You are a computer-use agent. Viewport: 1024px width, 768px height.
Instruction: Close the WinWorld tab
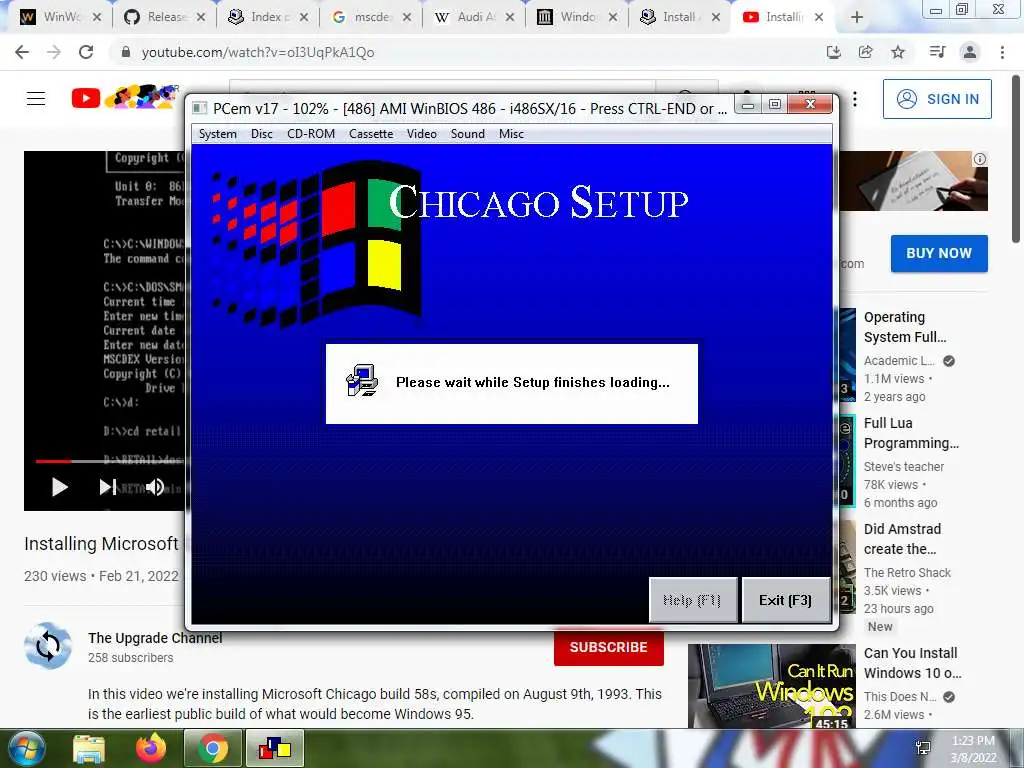[x=97, y=18]
